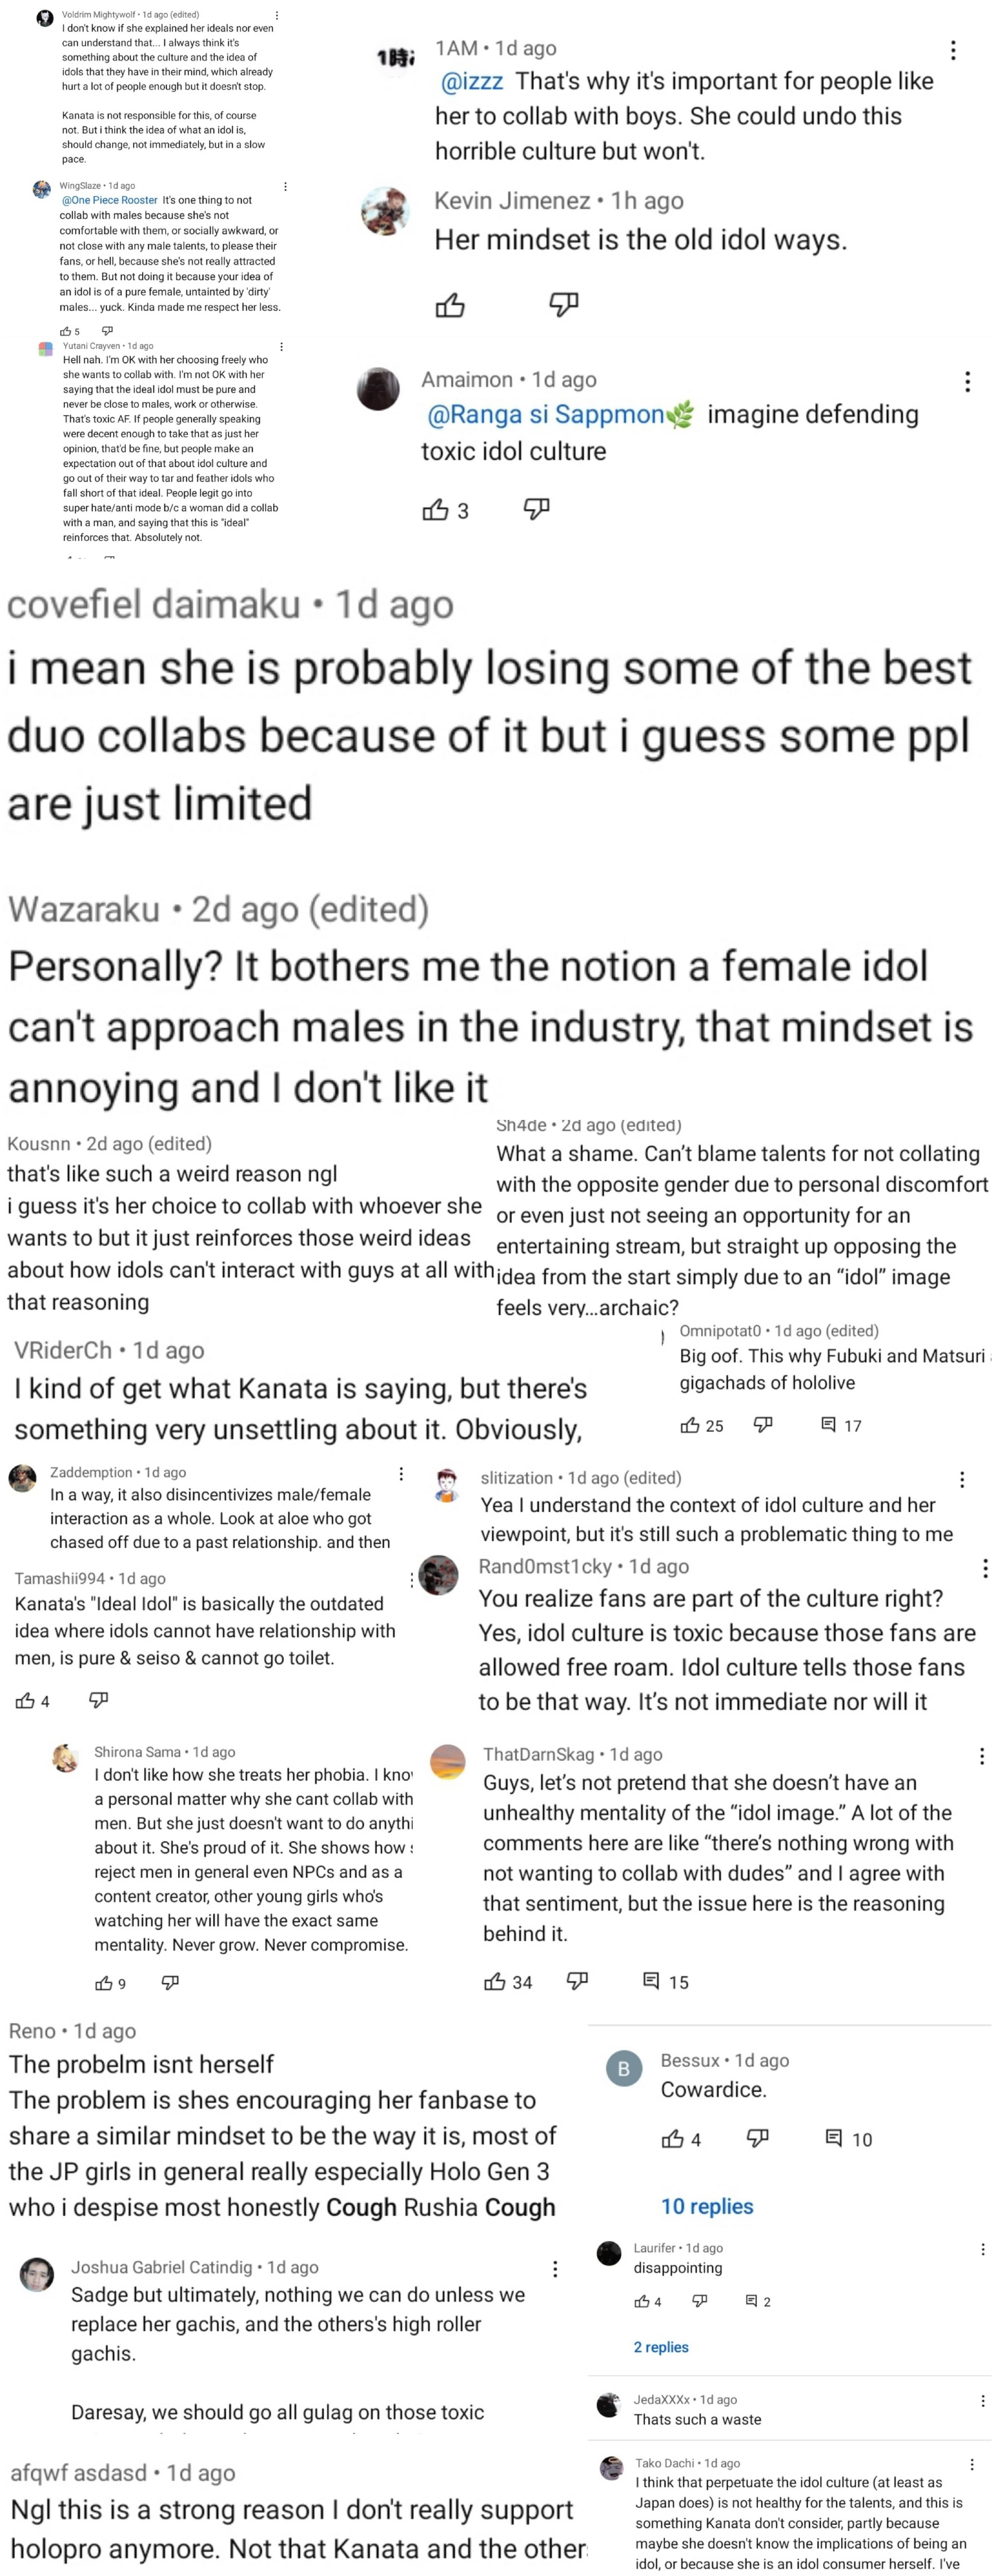
Task: Like Omnipotat0's comment with 25 likes
Action: (x=690, y=1425)
